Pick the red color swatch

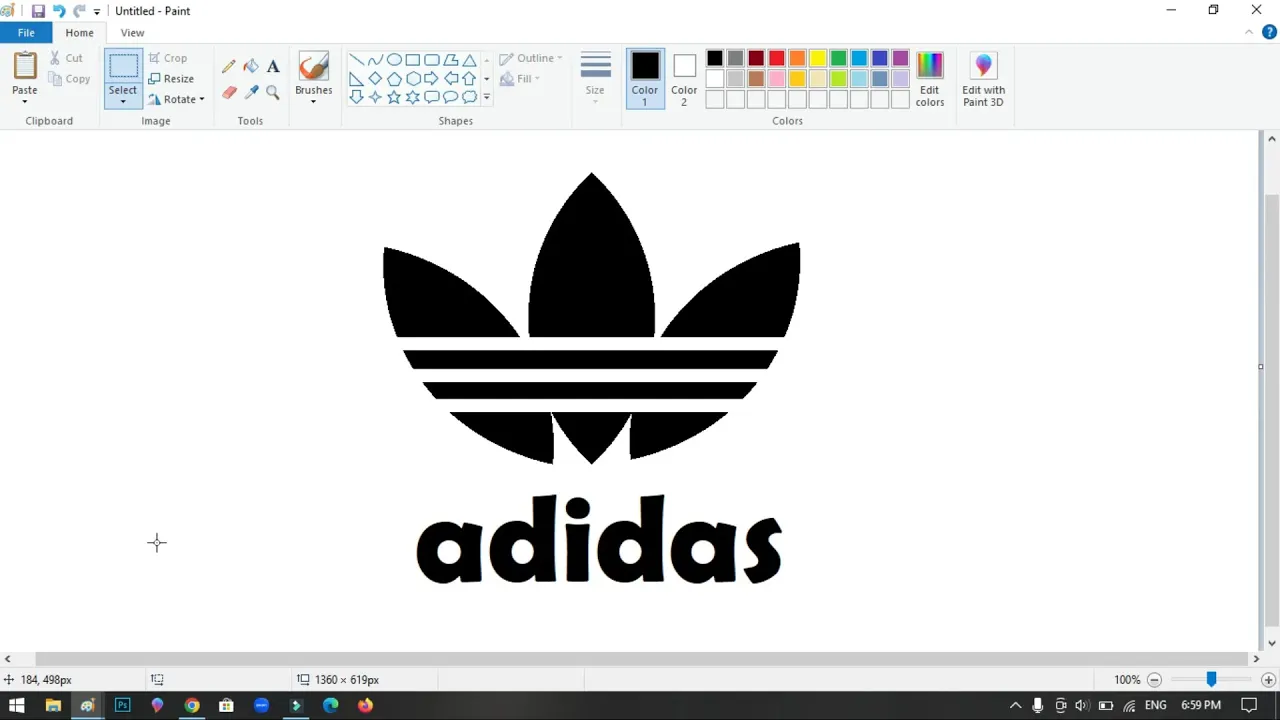776,58
